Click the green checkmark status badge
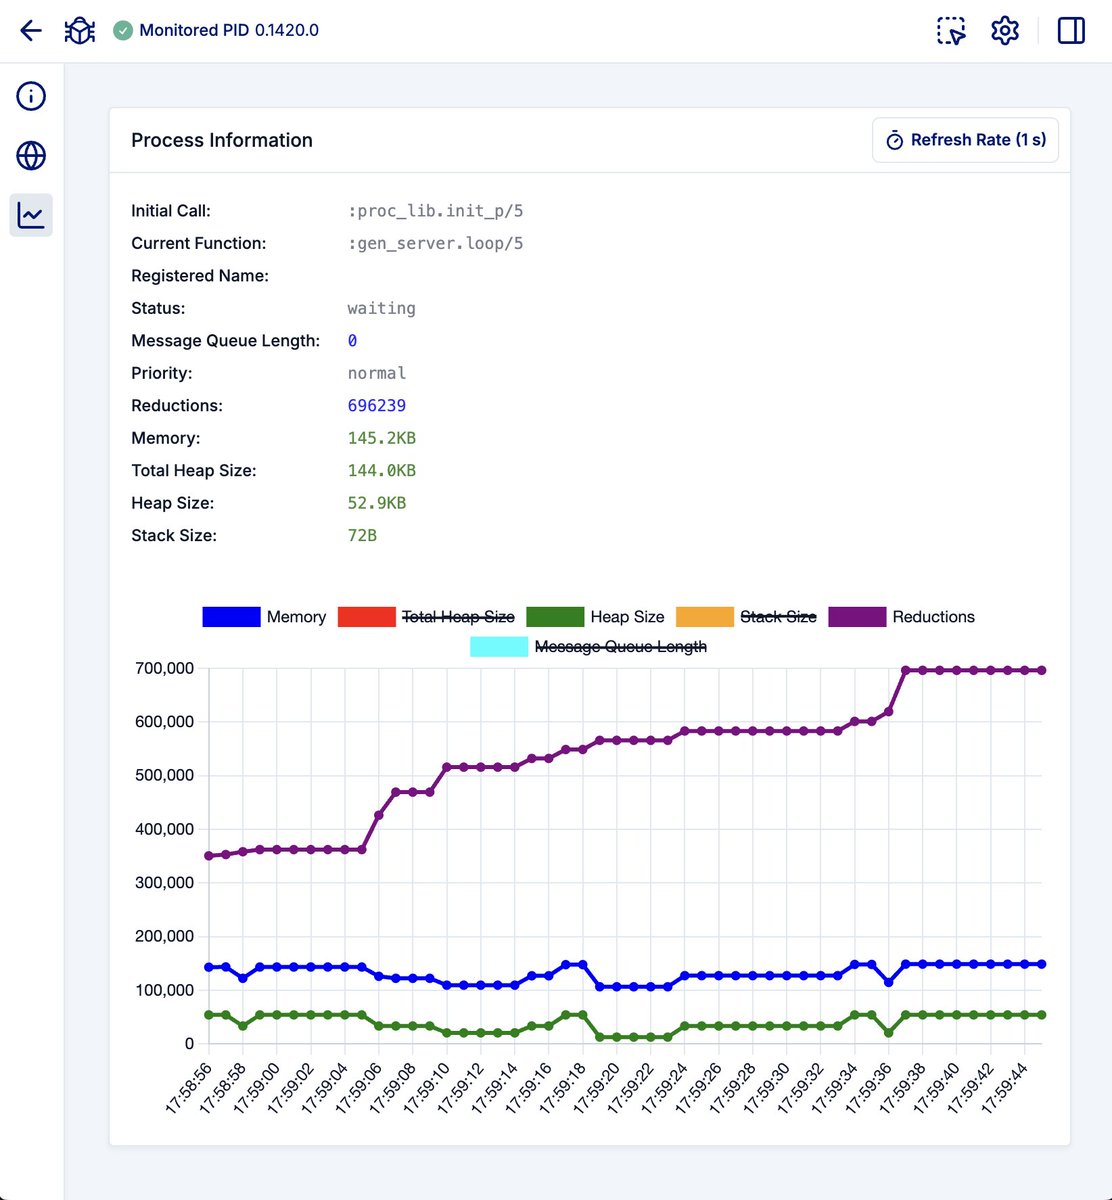This screenshot has height=1200, width=1112. point(123,30)
